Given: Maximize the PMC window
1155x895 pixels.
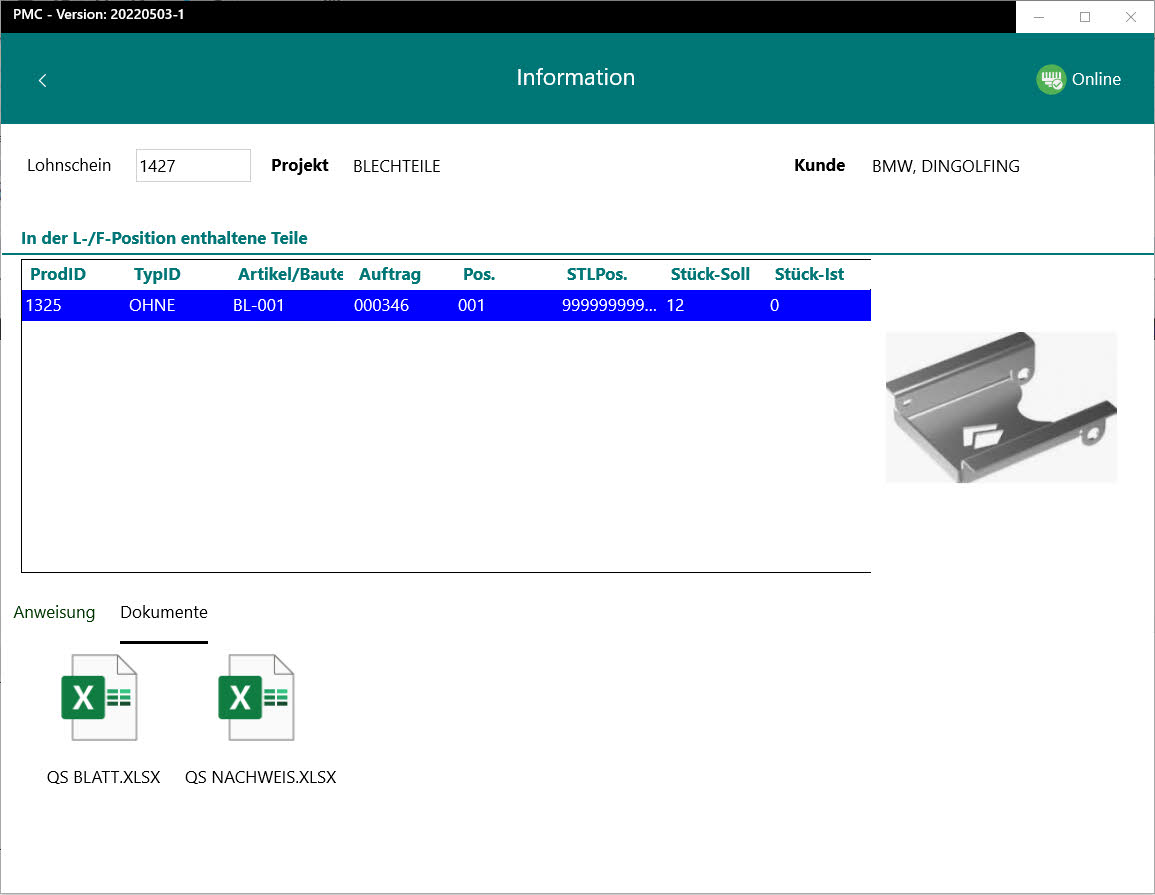Looking at the screenshot, I should coord(1084,17).
